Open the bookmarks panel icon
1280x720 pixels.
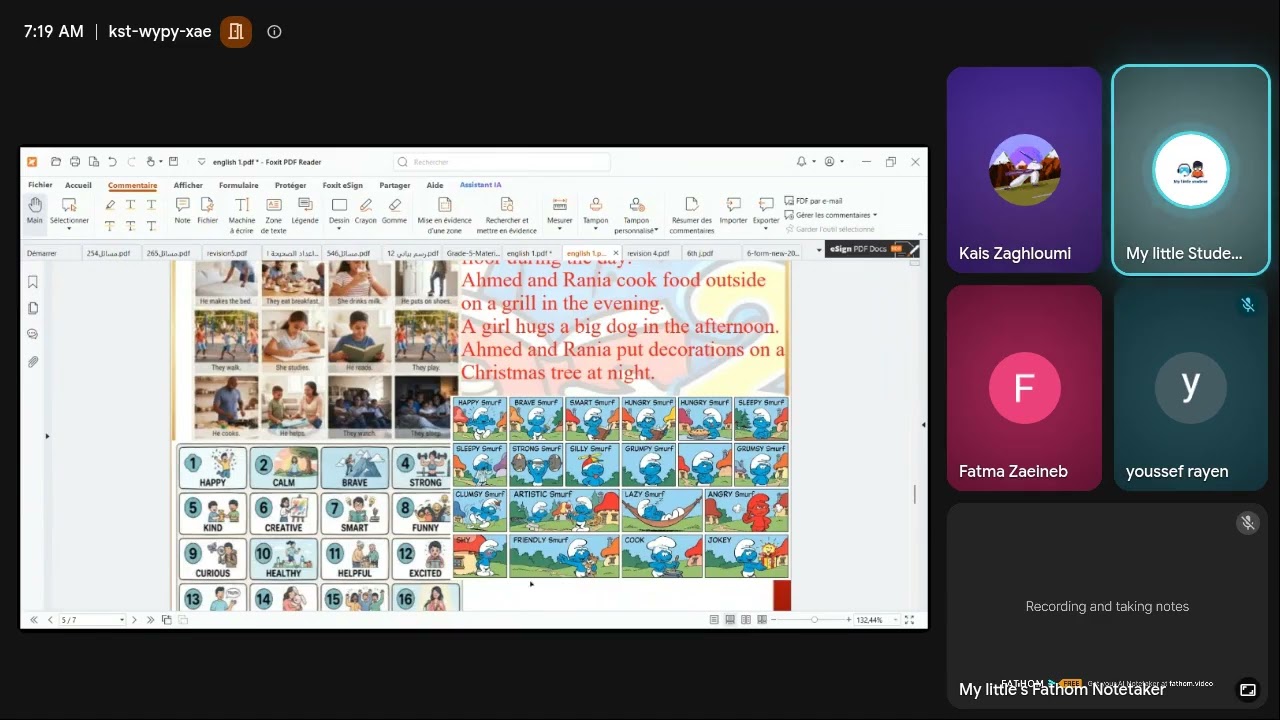(33, 282)
